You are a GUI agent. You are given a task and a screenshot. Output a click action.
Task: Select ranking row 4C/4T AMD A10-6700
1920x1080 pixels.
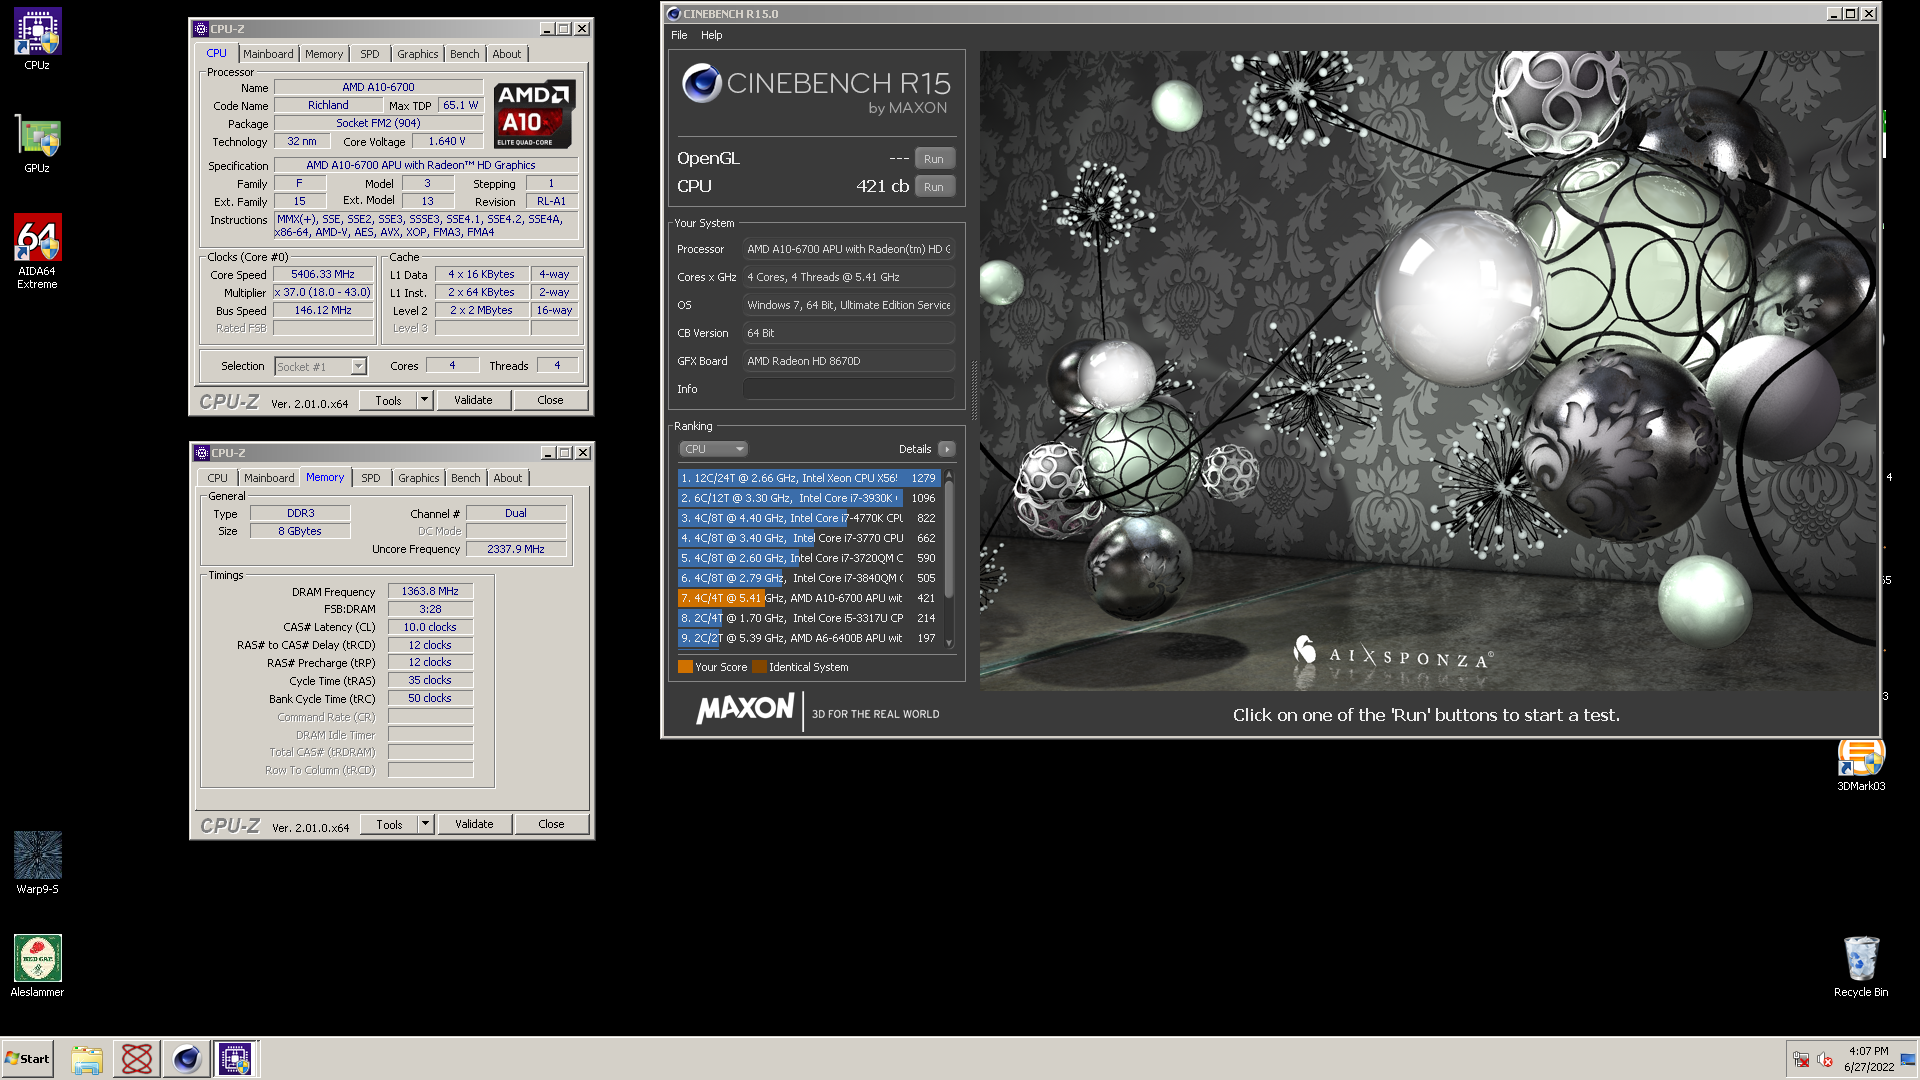[808, 598]
